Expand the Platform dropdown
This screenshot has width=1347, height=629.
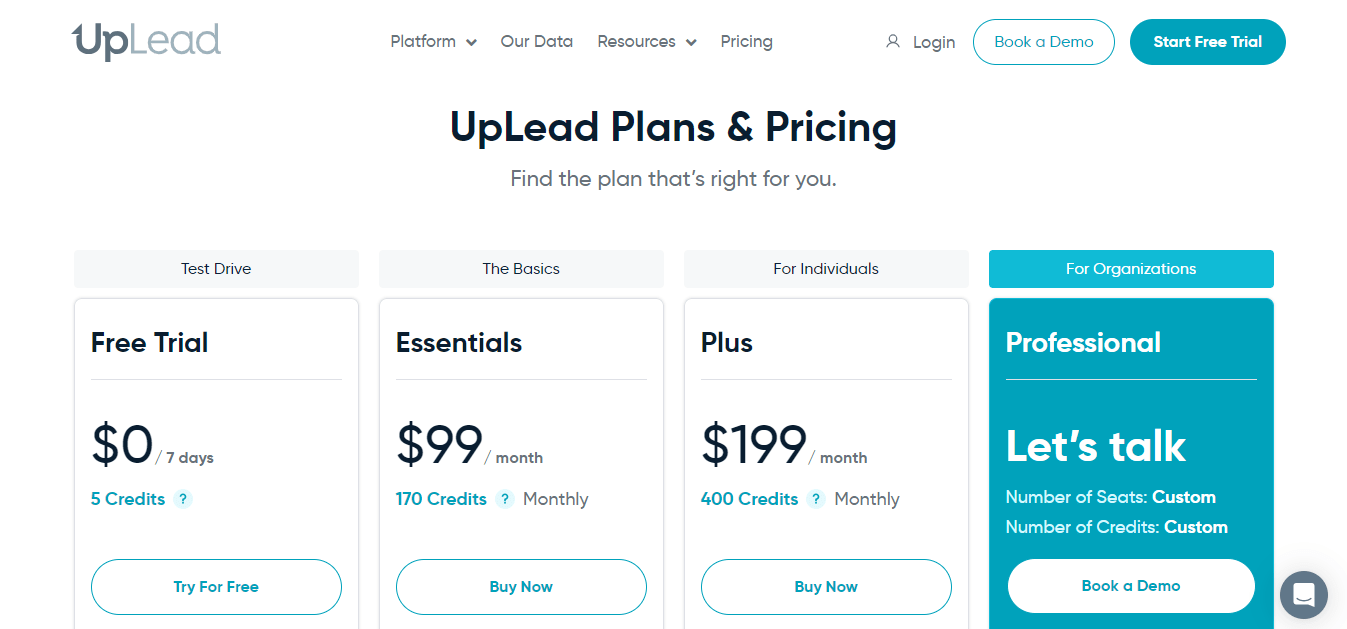(433, 41)
